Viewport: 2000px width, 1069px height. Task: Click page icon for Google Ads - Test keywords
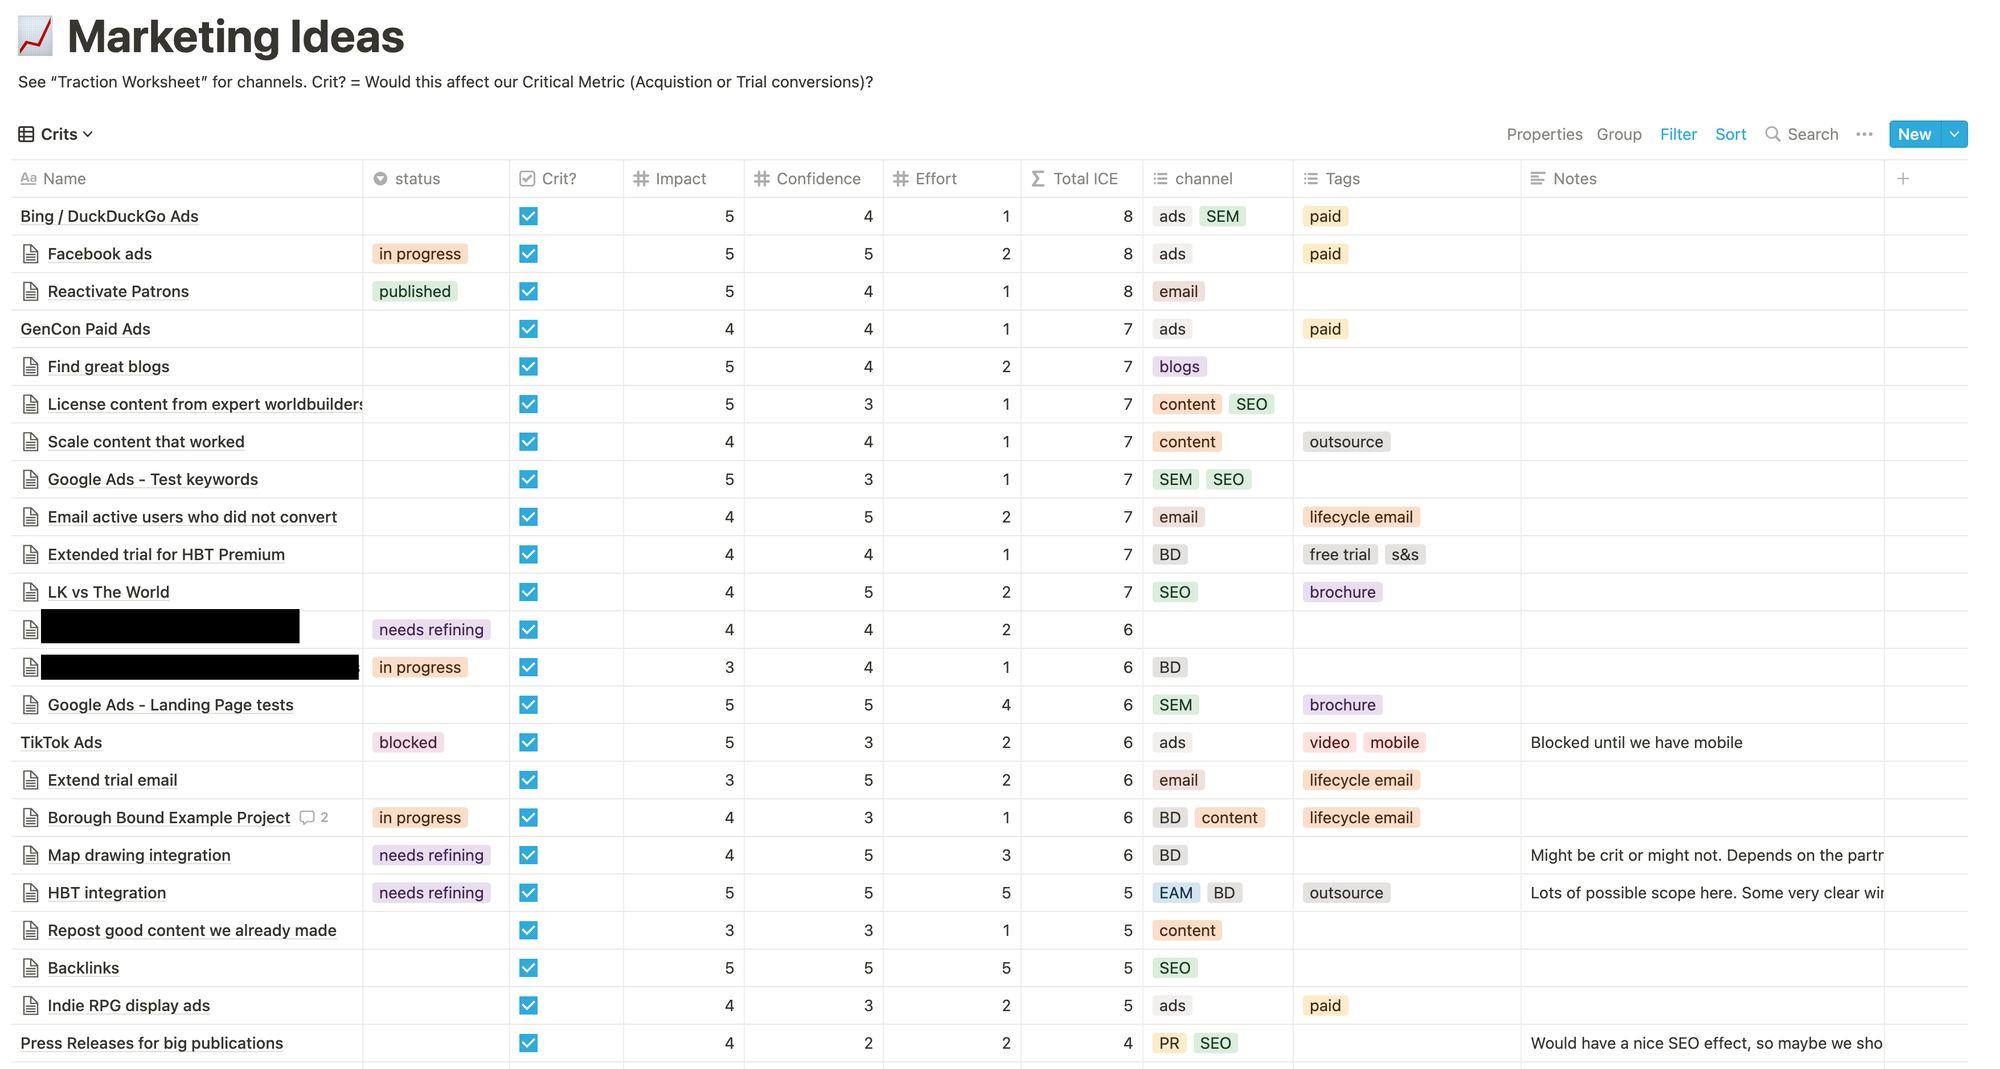click(x=31, y=480)
